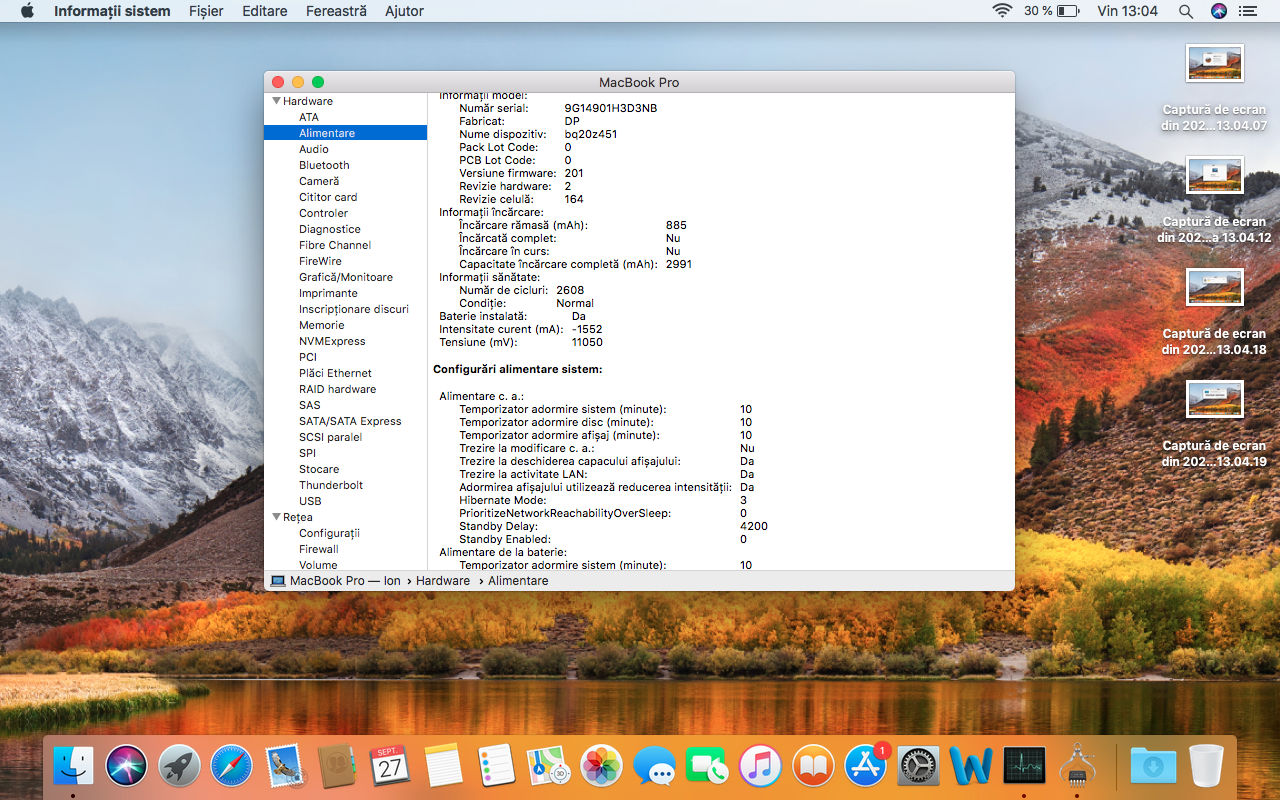
Task: Click Standby Delay value 4200
Action: click(754, 526)
